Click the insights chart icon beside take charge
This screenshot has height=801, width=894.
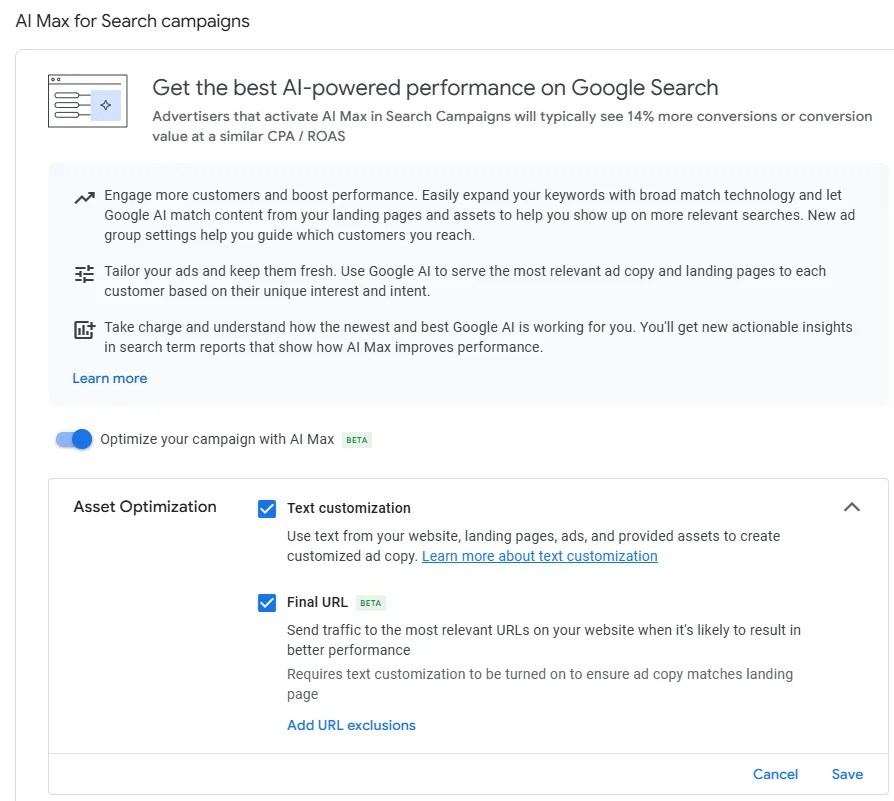pos(85,328)
